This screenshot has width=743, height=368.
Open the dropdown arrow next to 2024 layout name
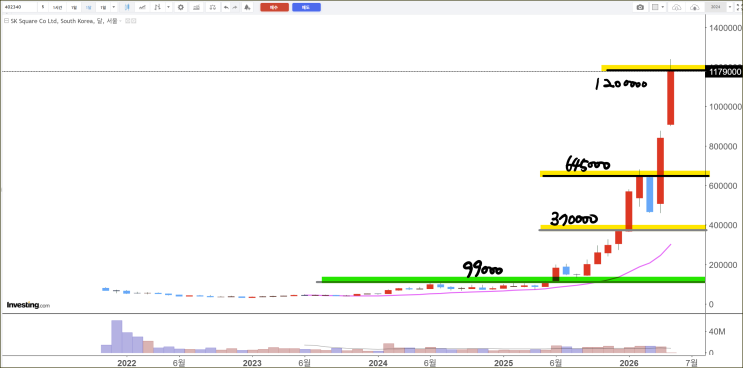[730, 7]
